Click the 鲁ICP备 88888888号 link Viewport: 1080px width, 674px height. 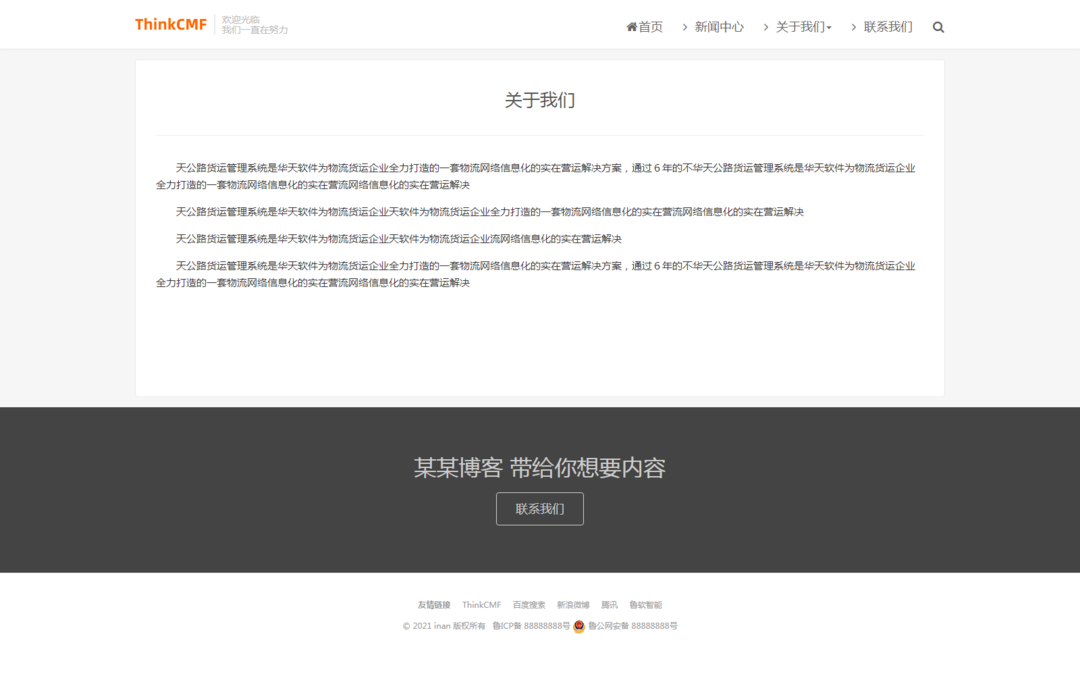(531, 626)
